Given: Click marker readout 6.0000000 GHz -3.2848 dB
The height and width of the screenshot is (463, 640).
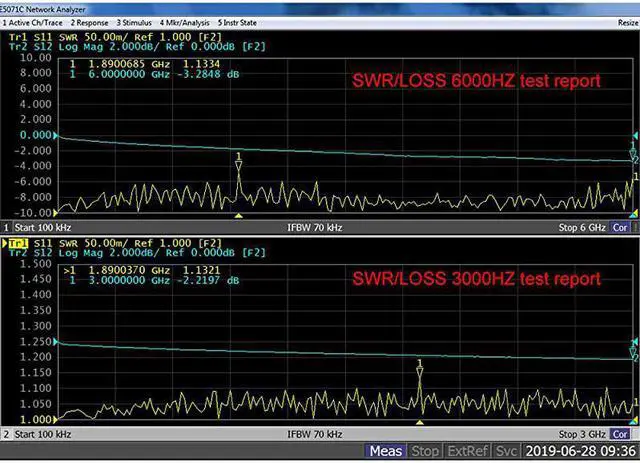Looking at the screenshot, I should [x=154, y=74].
